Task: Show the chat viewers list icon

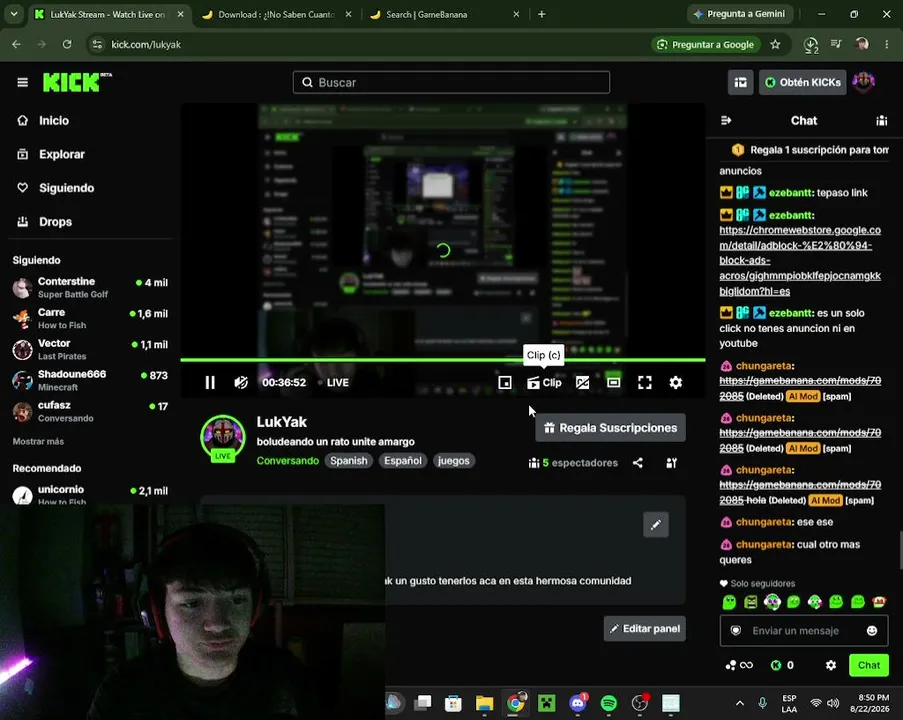Action: (x=881, y=120)
